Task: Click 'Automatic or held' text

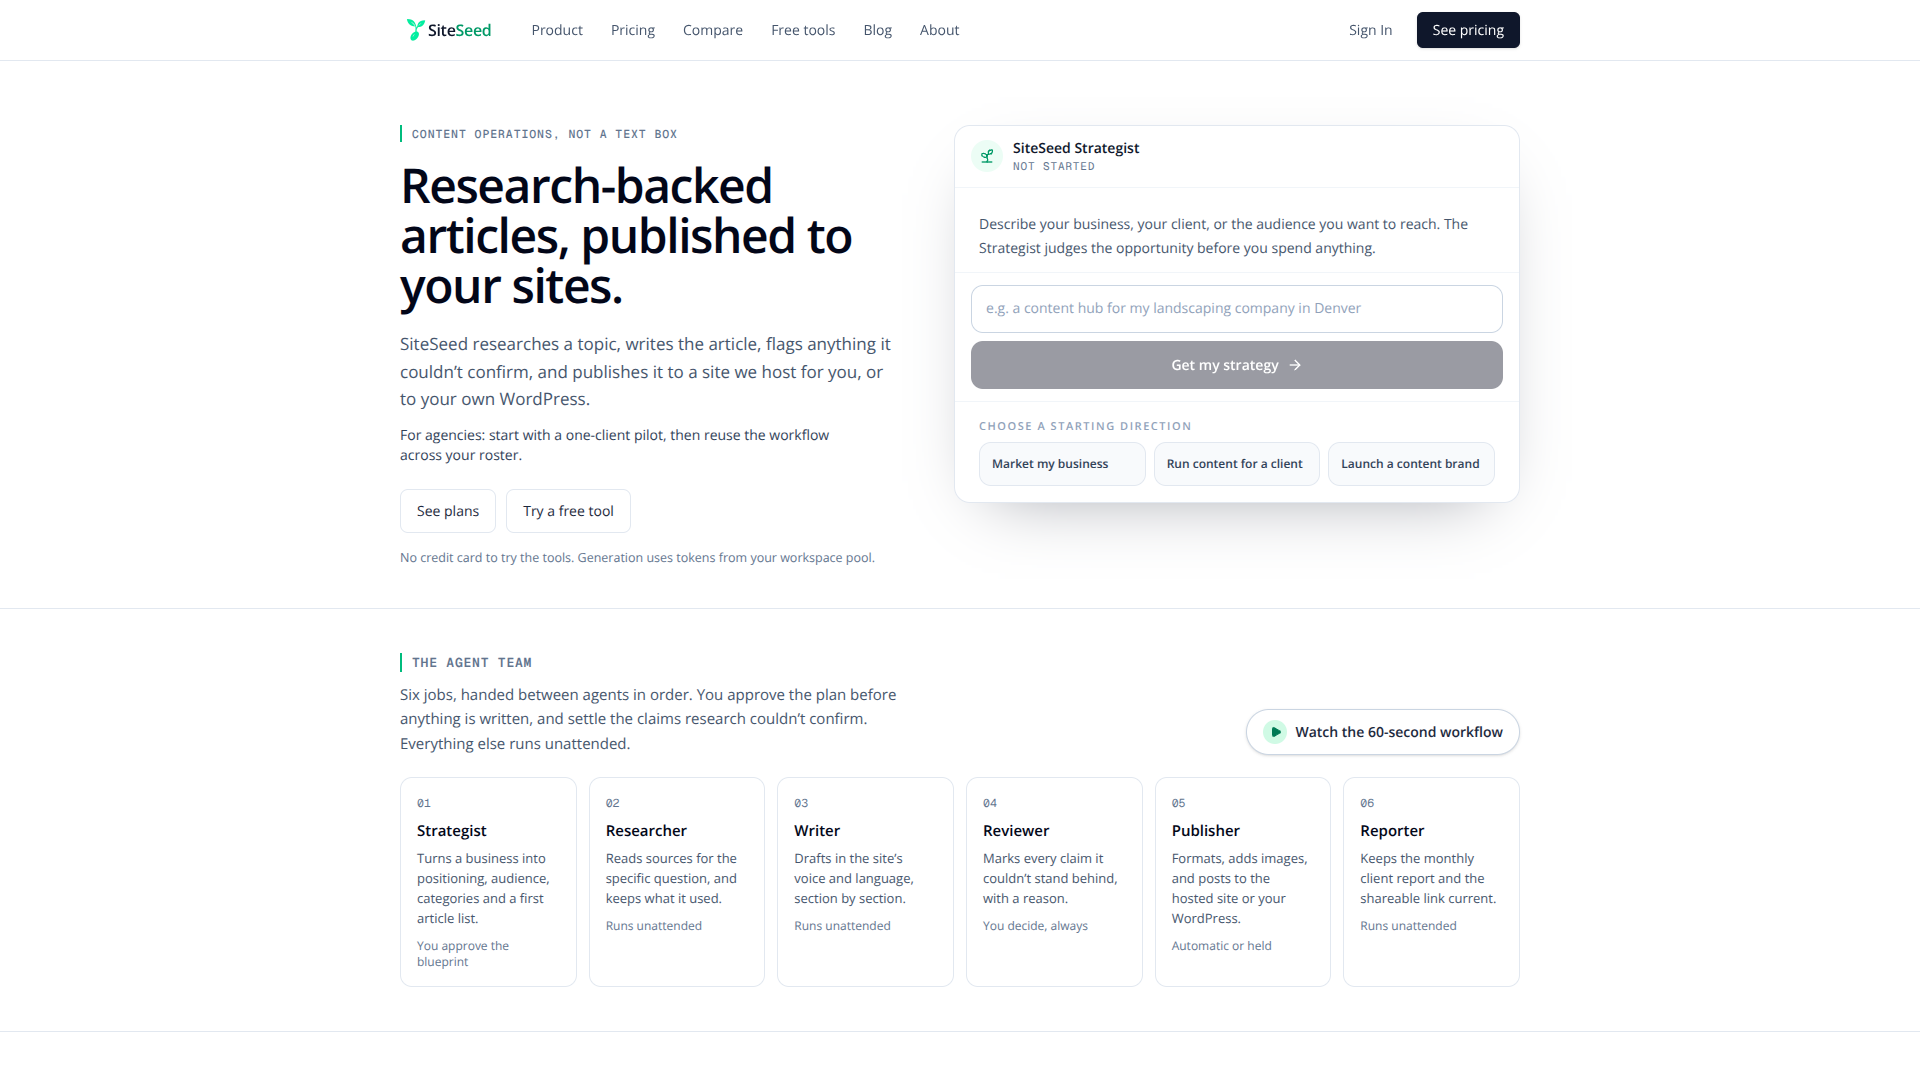Action: point(1222,946)
